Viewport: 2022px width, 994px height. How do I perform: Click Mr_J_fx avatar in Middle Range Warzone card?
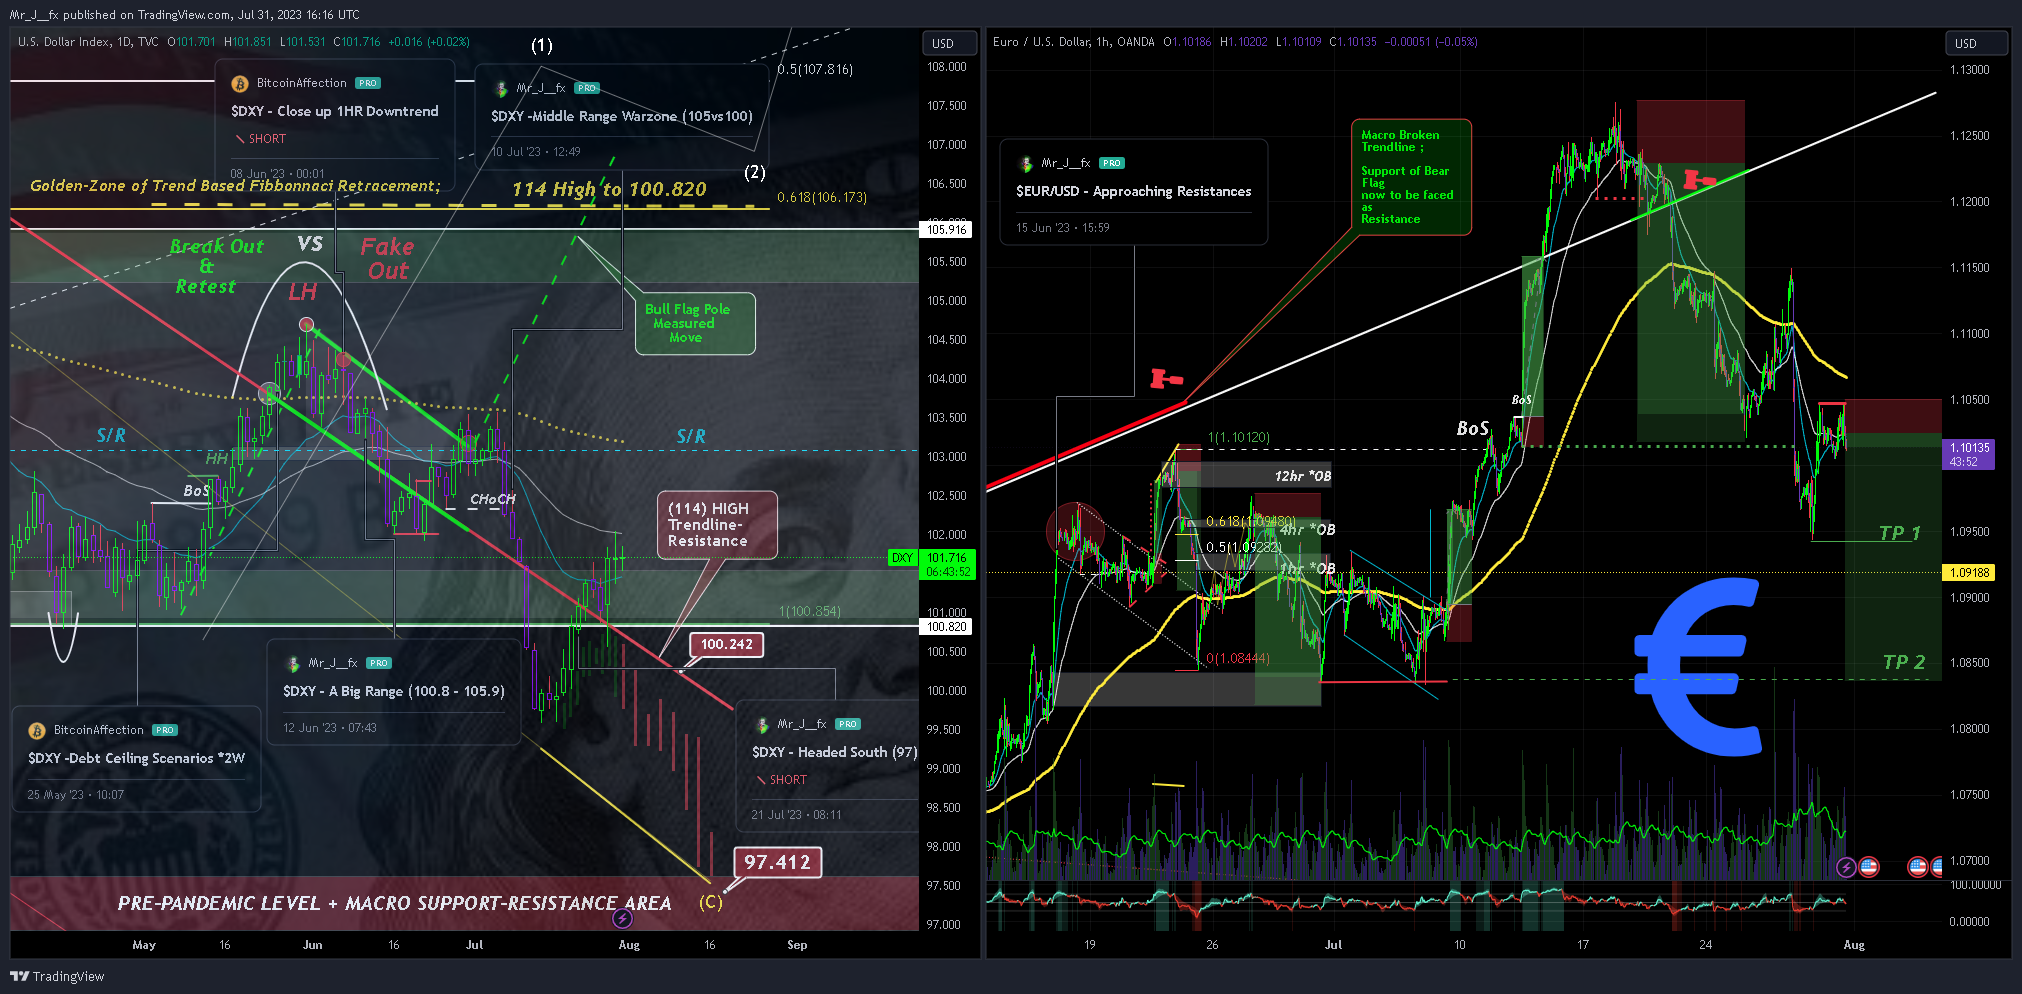501,88
